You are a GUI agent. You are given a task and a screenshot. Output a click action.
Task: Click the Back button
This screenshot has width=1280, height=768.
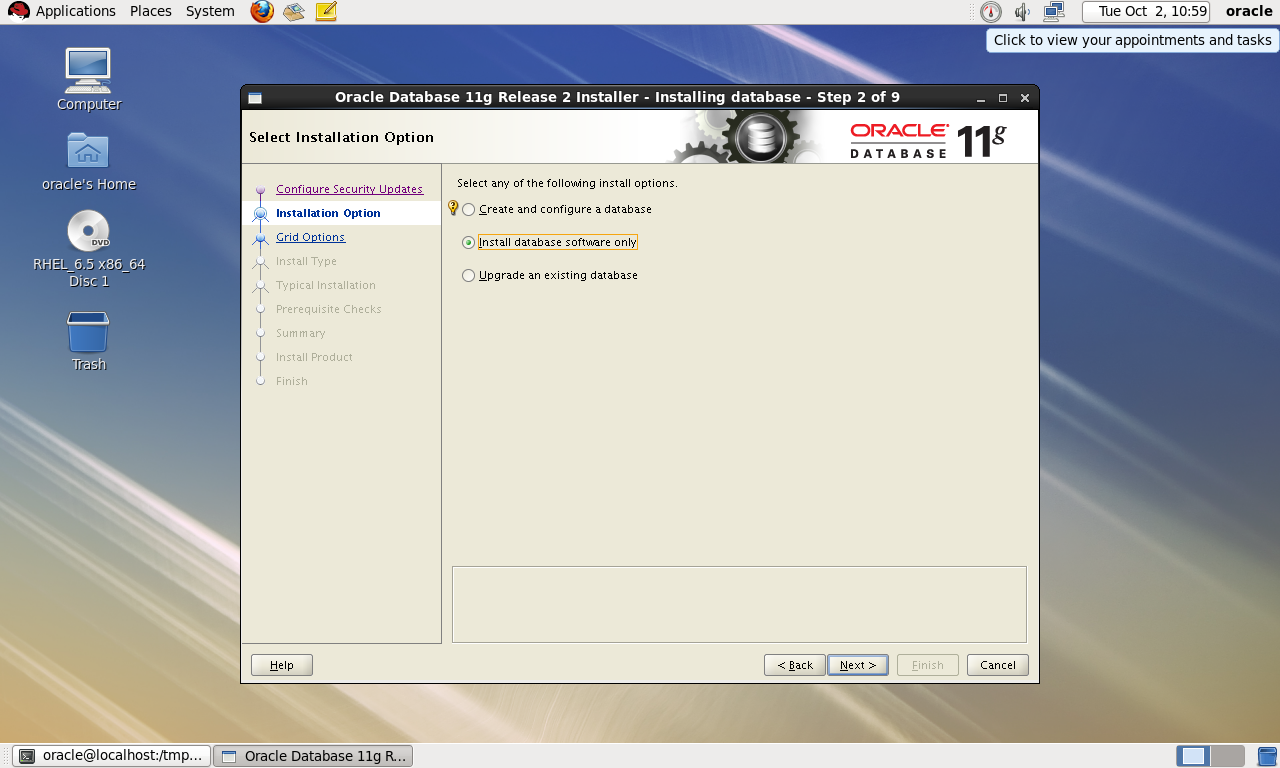pos(795,665)
